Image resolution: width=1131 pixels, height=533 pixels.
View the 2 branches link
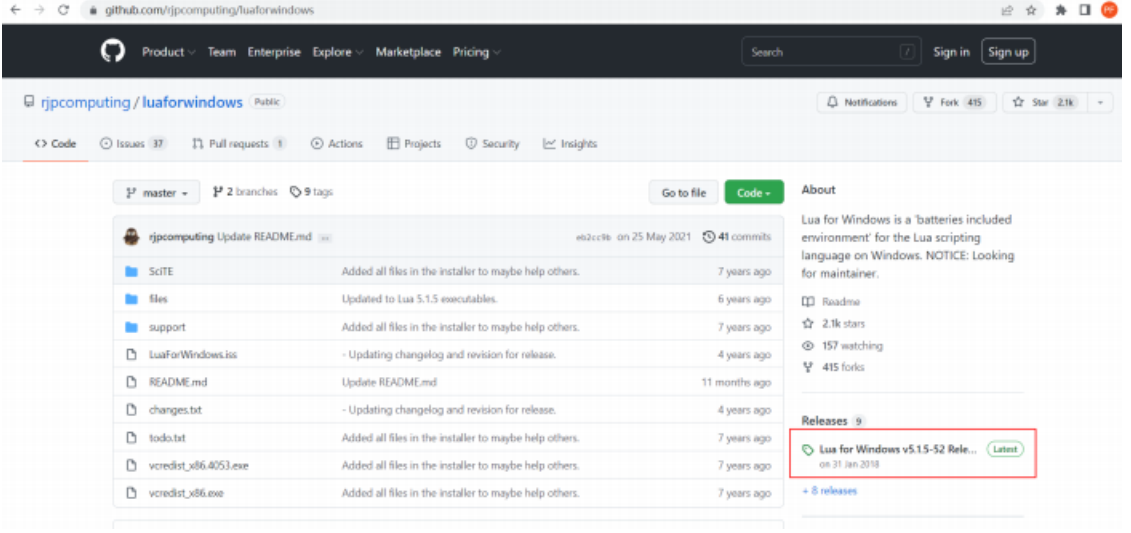(x=245, y=192)
